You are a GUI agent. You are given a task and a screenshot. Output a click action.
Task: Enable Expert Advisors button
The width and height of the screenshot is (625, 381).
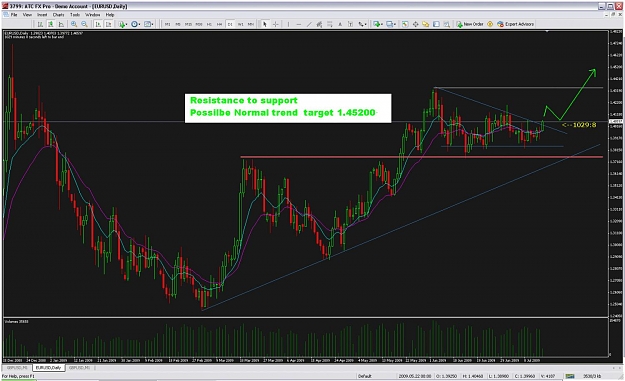(515, 24)
